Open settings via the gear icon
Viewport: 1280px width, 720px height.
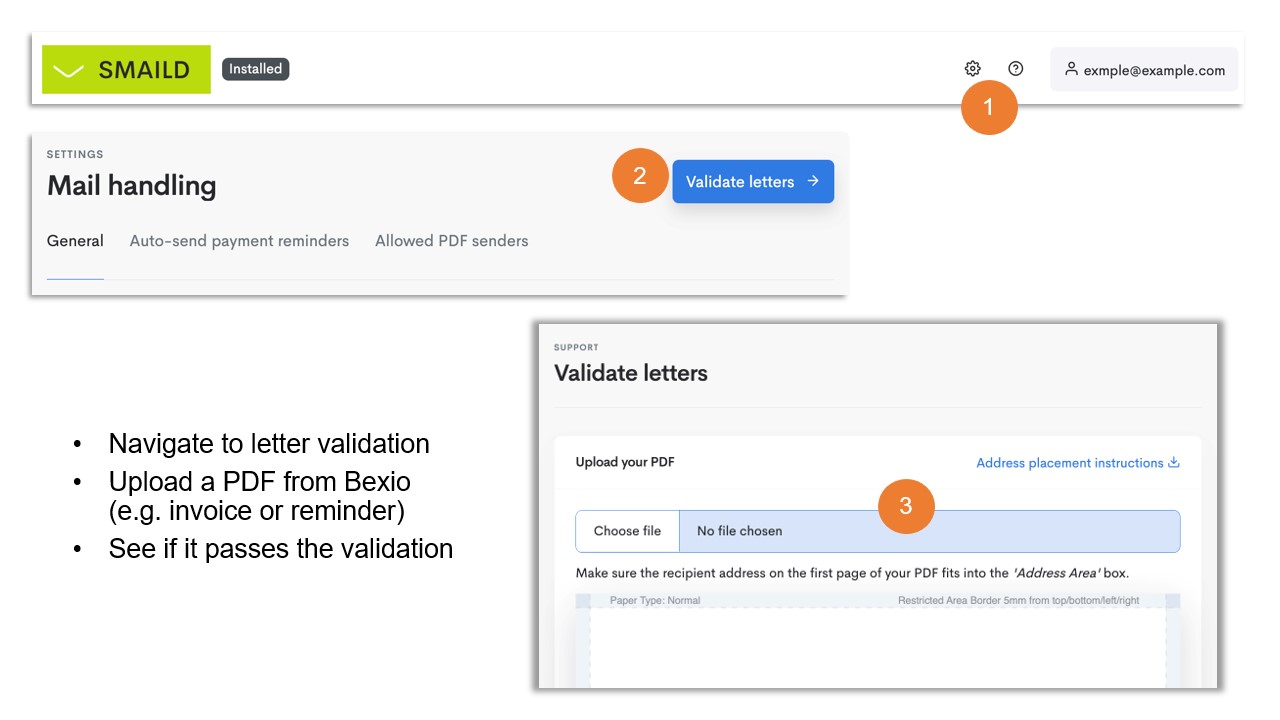pos(972,69)
